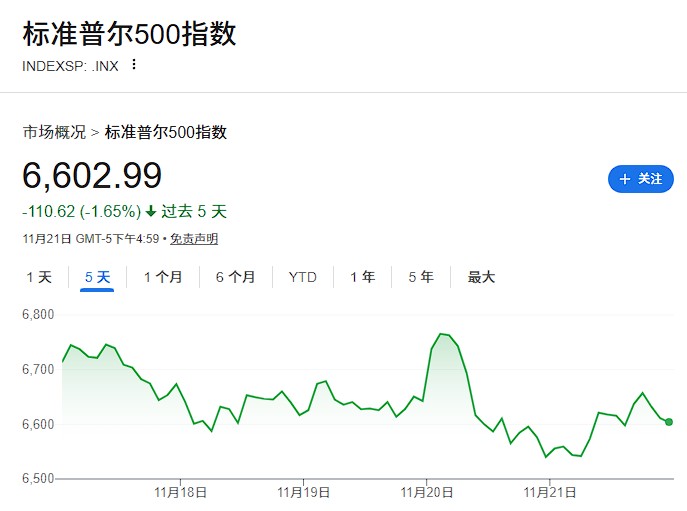Select the 1 天 time range tab

[39, 277]
